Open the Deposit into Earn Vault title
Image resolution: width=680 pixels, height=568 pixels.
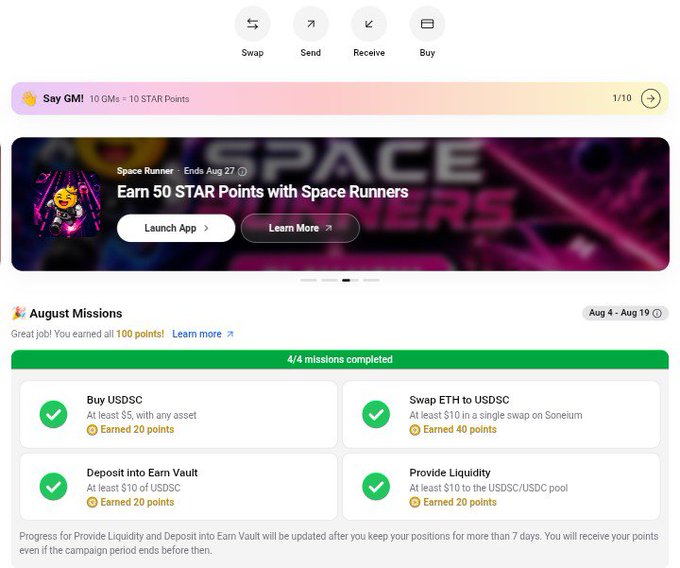tap(142, 473)
